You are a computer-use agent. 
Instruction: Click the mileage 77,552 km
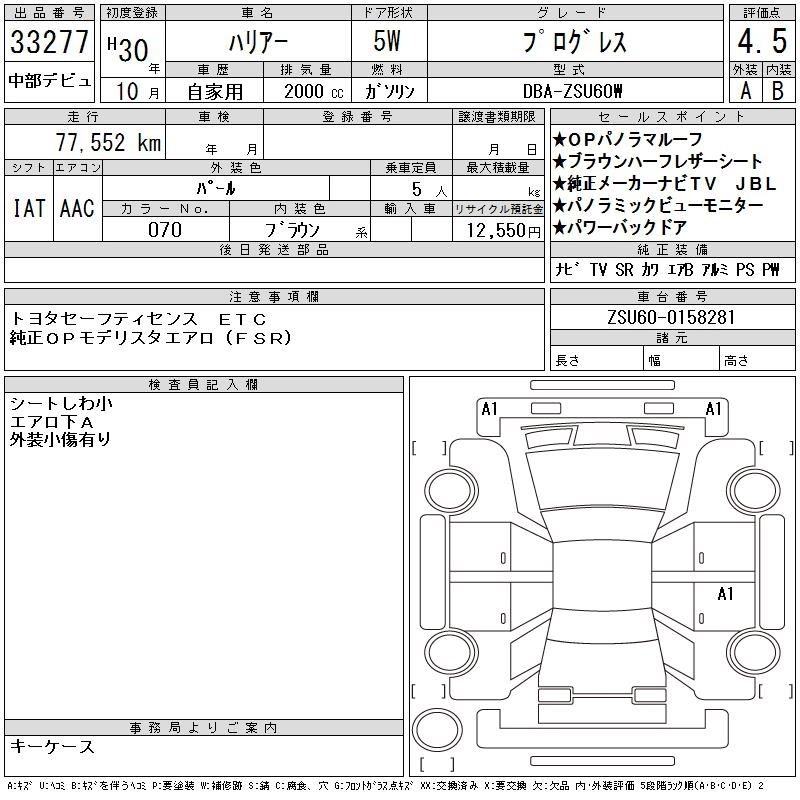coord(108,142)
